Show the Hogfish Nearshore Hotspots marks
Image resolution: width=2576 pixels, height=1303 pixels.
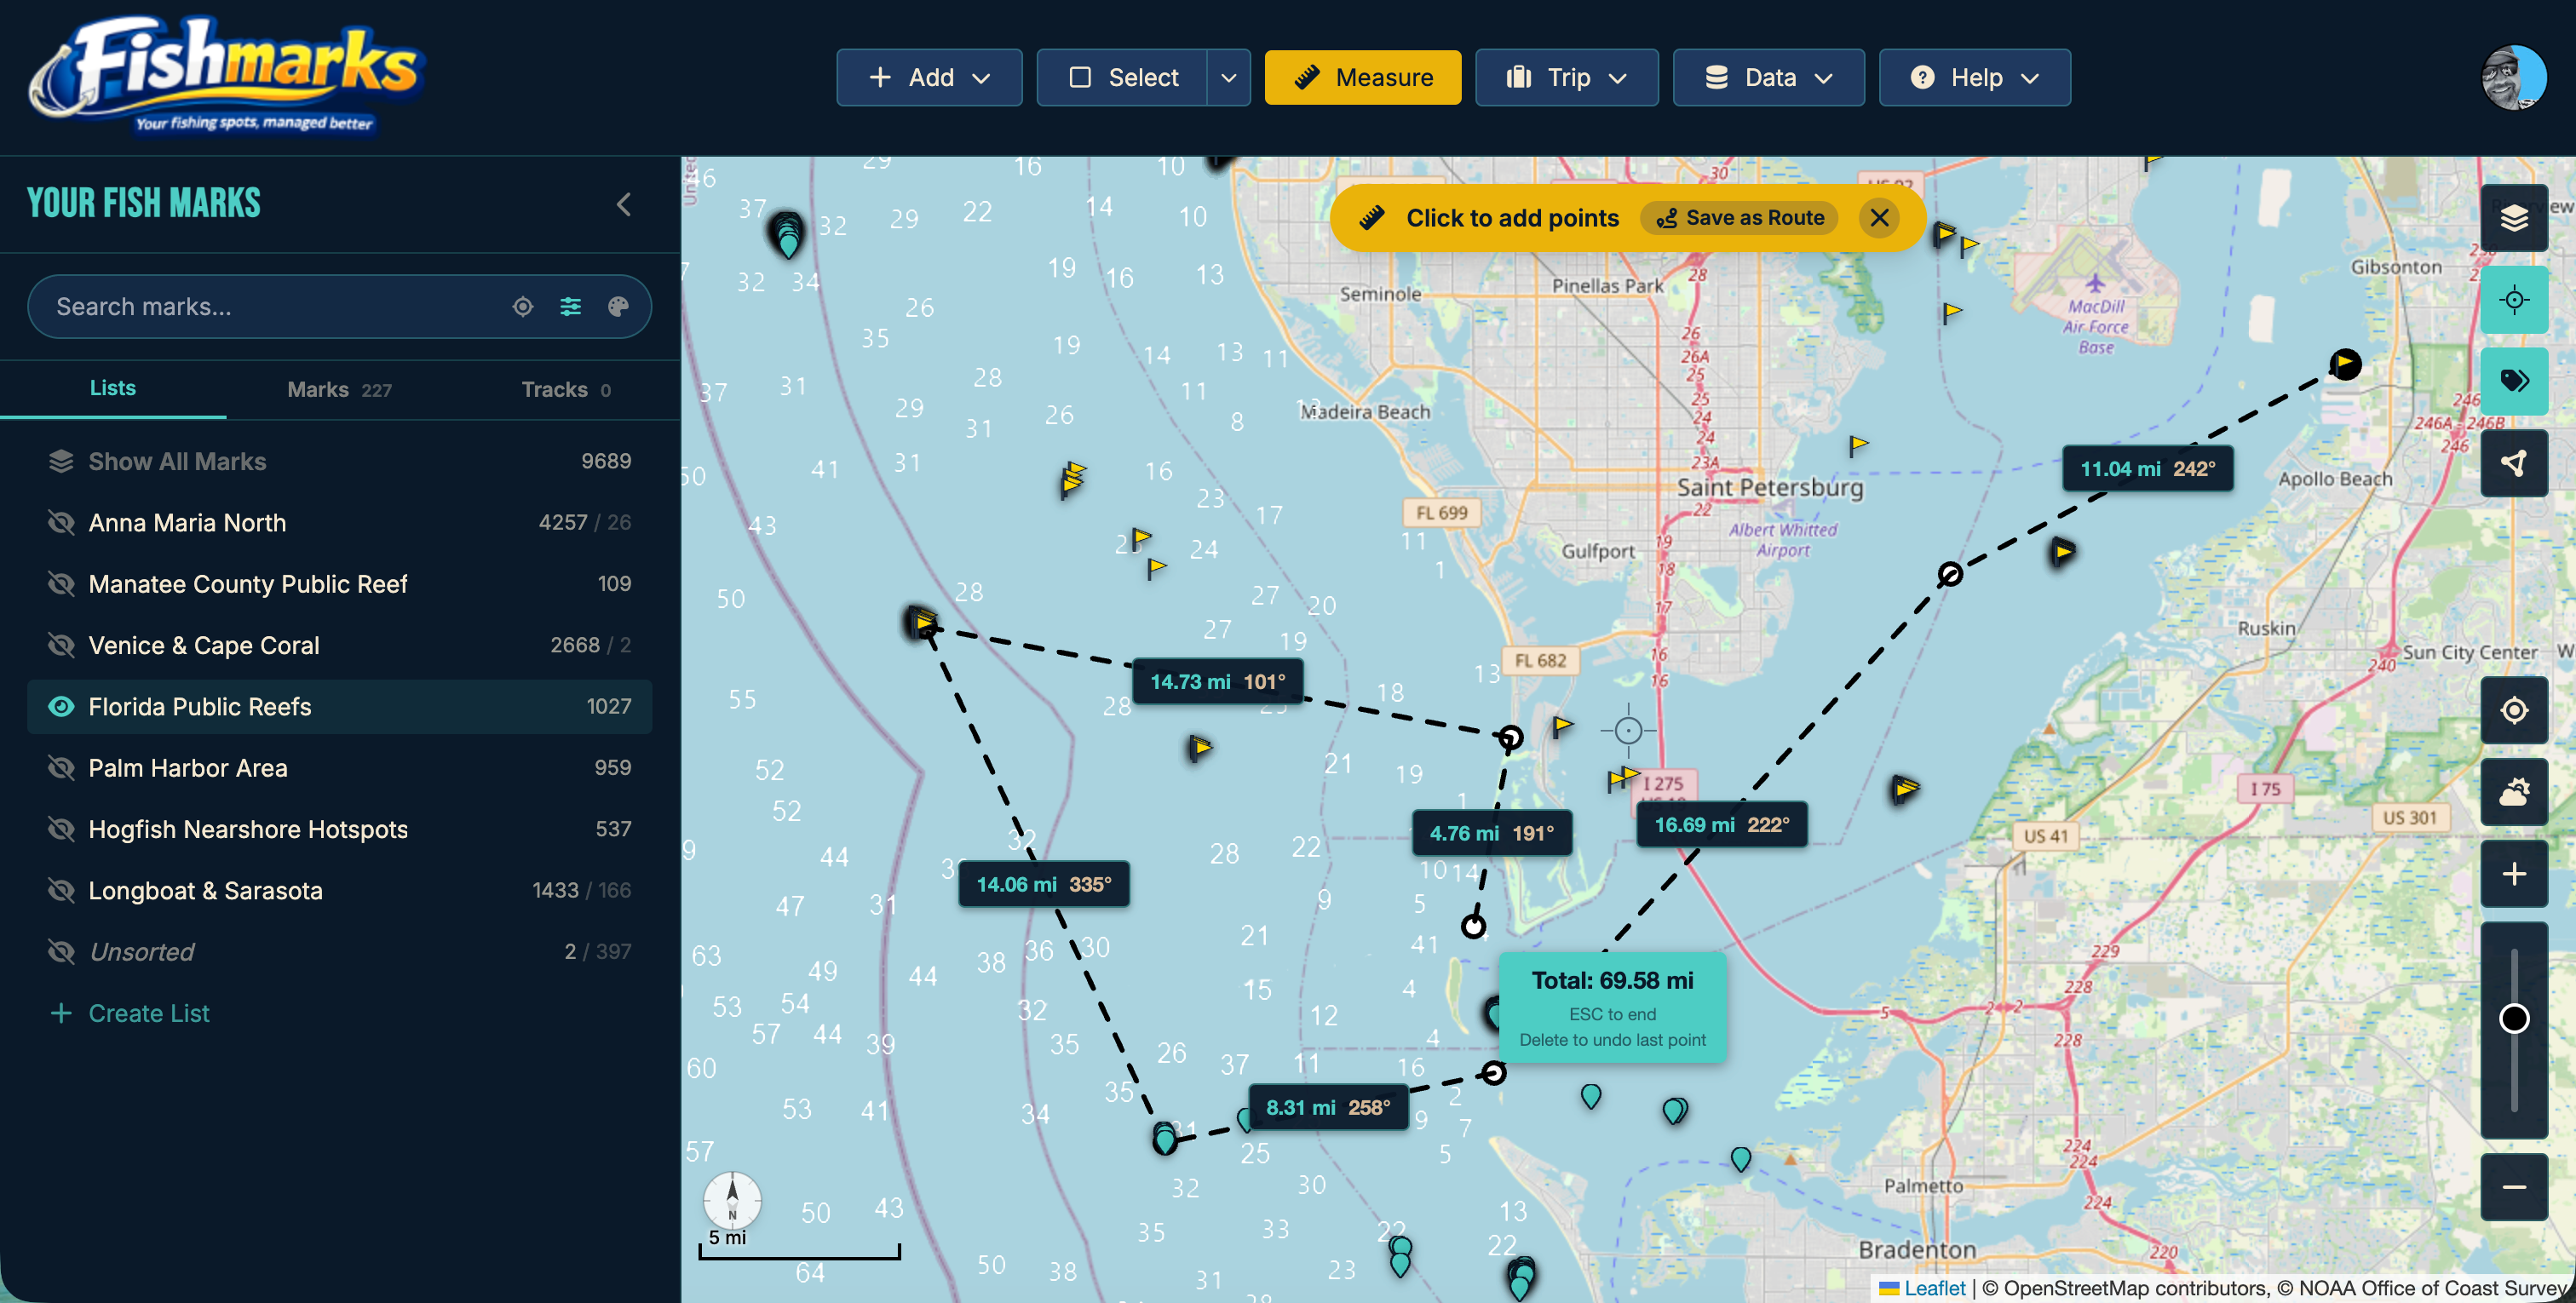pos(61,829)
